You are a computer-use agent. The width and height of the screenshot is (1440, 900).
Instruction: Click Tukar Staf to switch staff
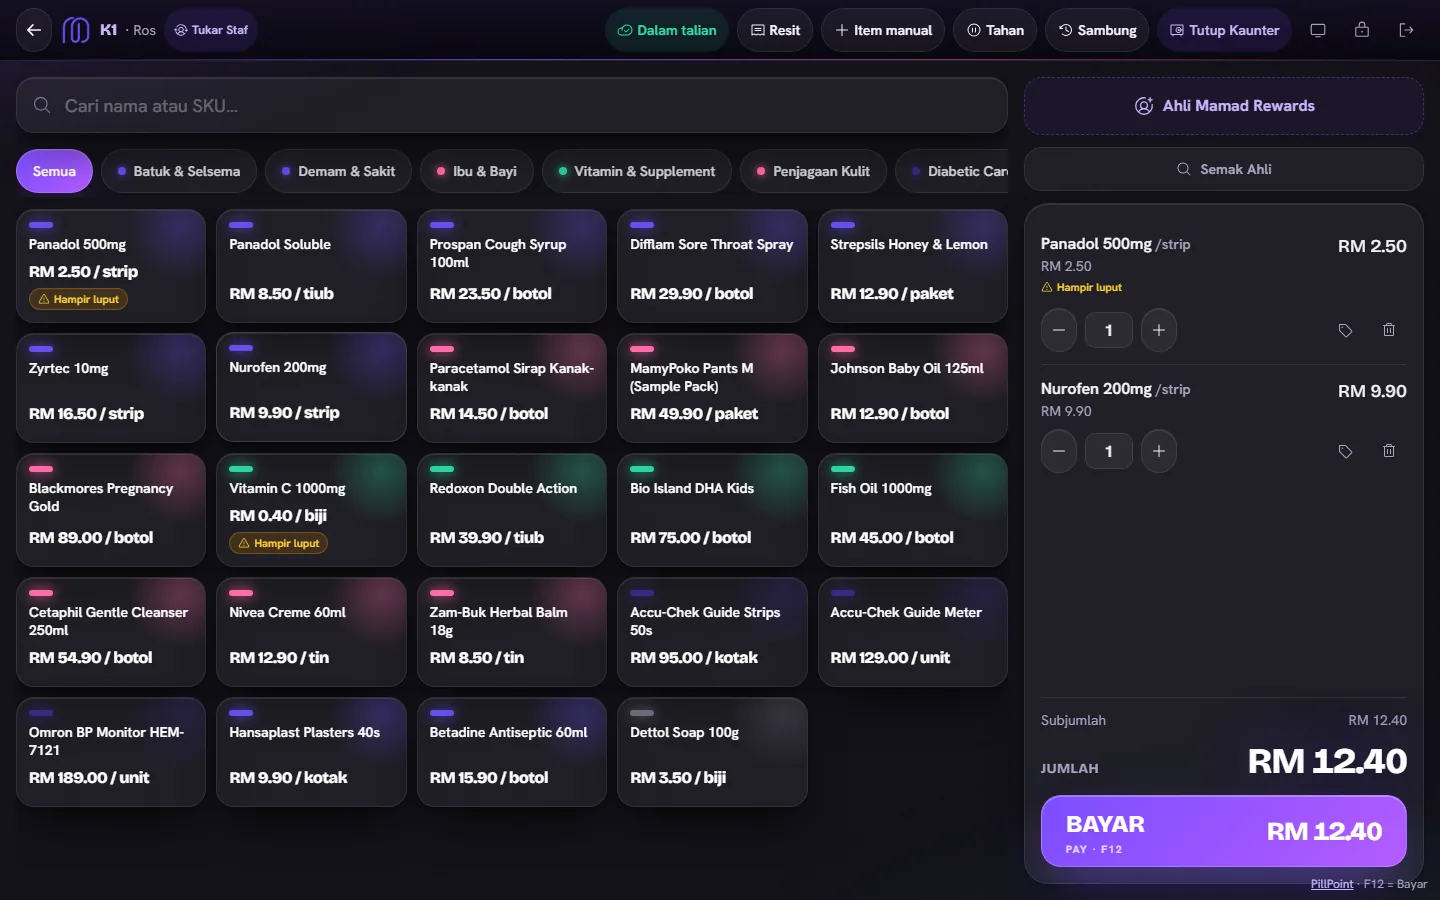tap(211, 30)
